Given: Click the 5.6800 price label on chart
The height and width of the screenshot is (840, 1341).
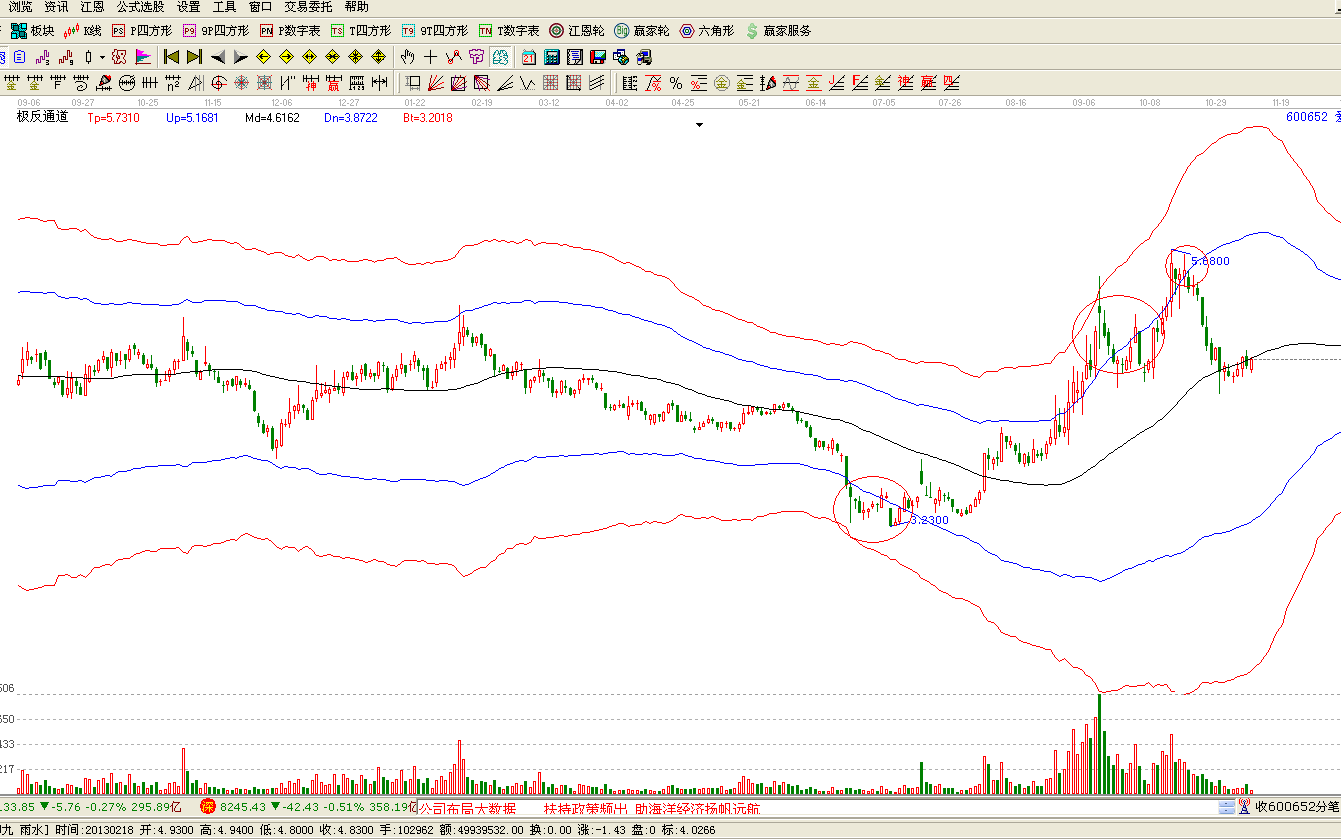Looking at the screenshot, I should point(1210,261).
